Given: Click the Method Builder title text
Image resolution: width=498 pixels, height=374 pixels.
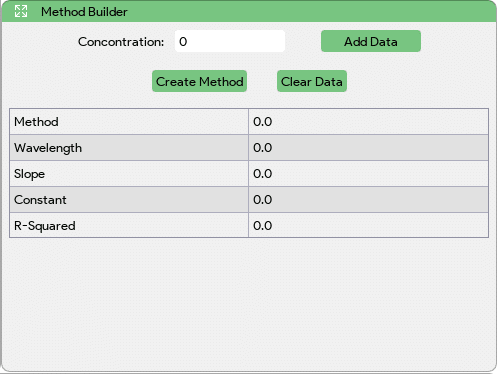Looking at the screenshot, I should click(84, 12).
